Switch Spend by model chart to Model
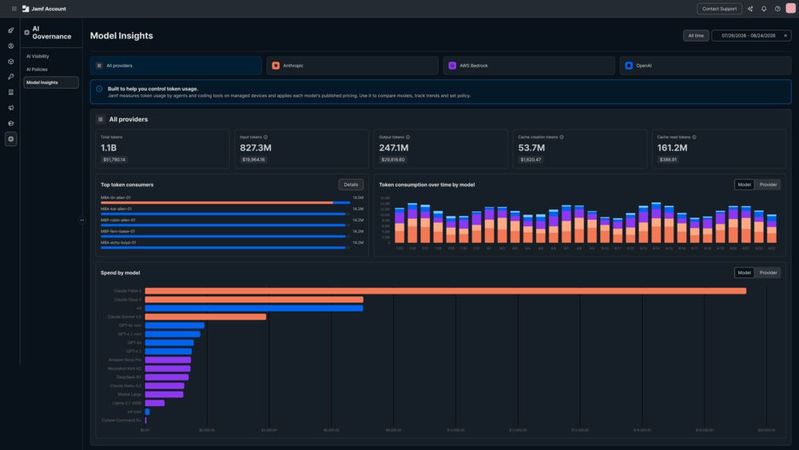799x450 pixels. tap(744, 273)
